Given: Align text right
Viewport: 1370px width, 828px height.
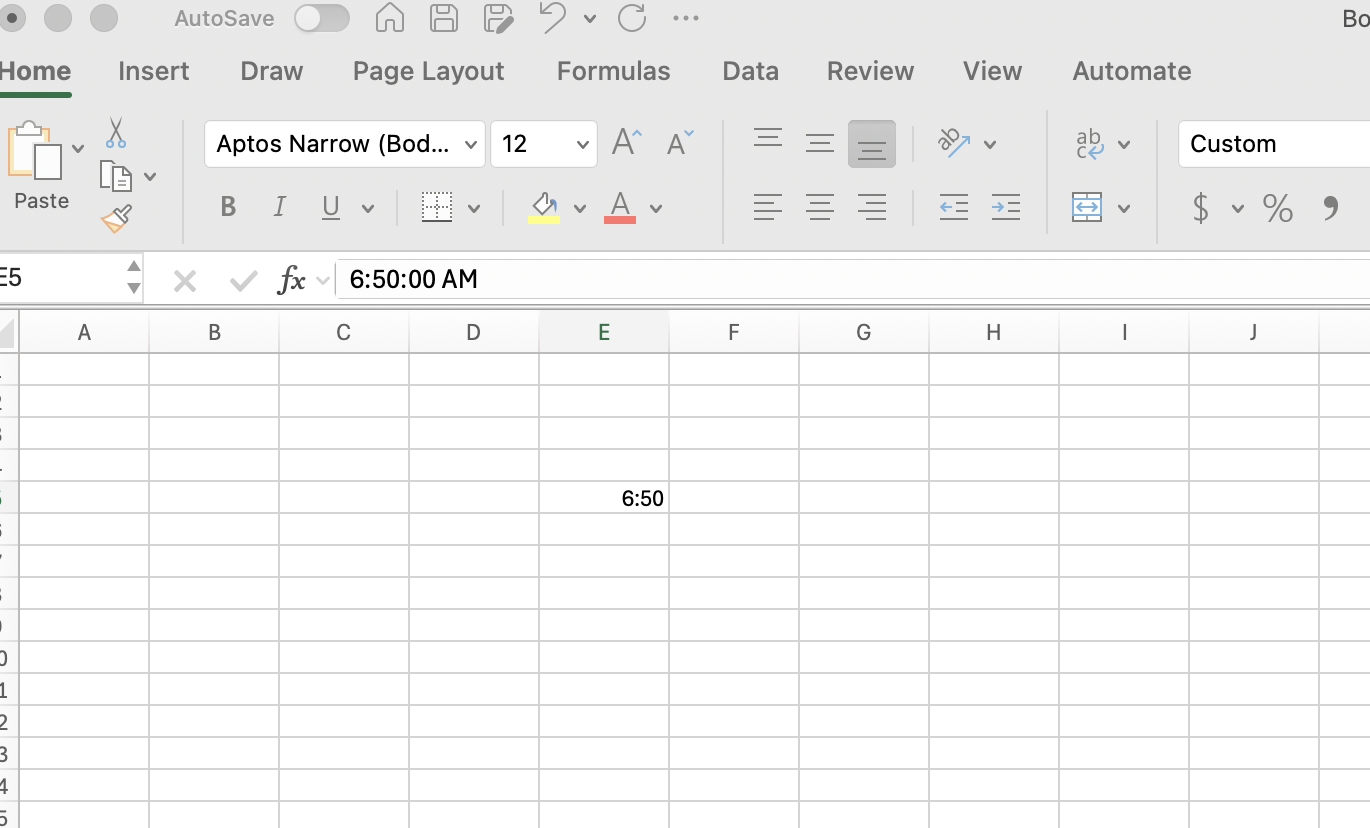Looking at the screenshot, I should click(872, 208).
